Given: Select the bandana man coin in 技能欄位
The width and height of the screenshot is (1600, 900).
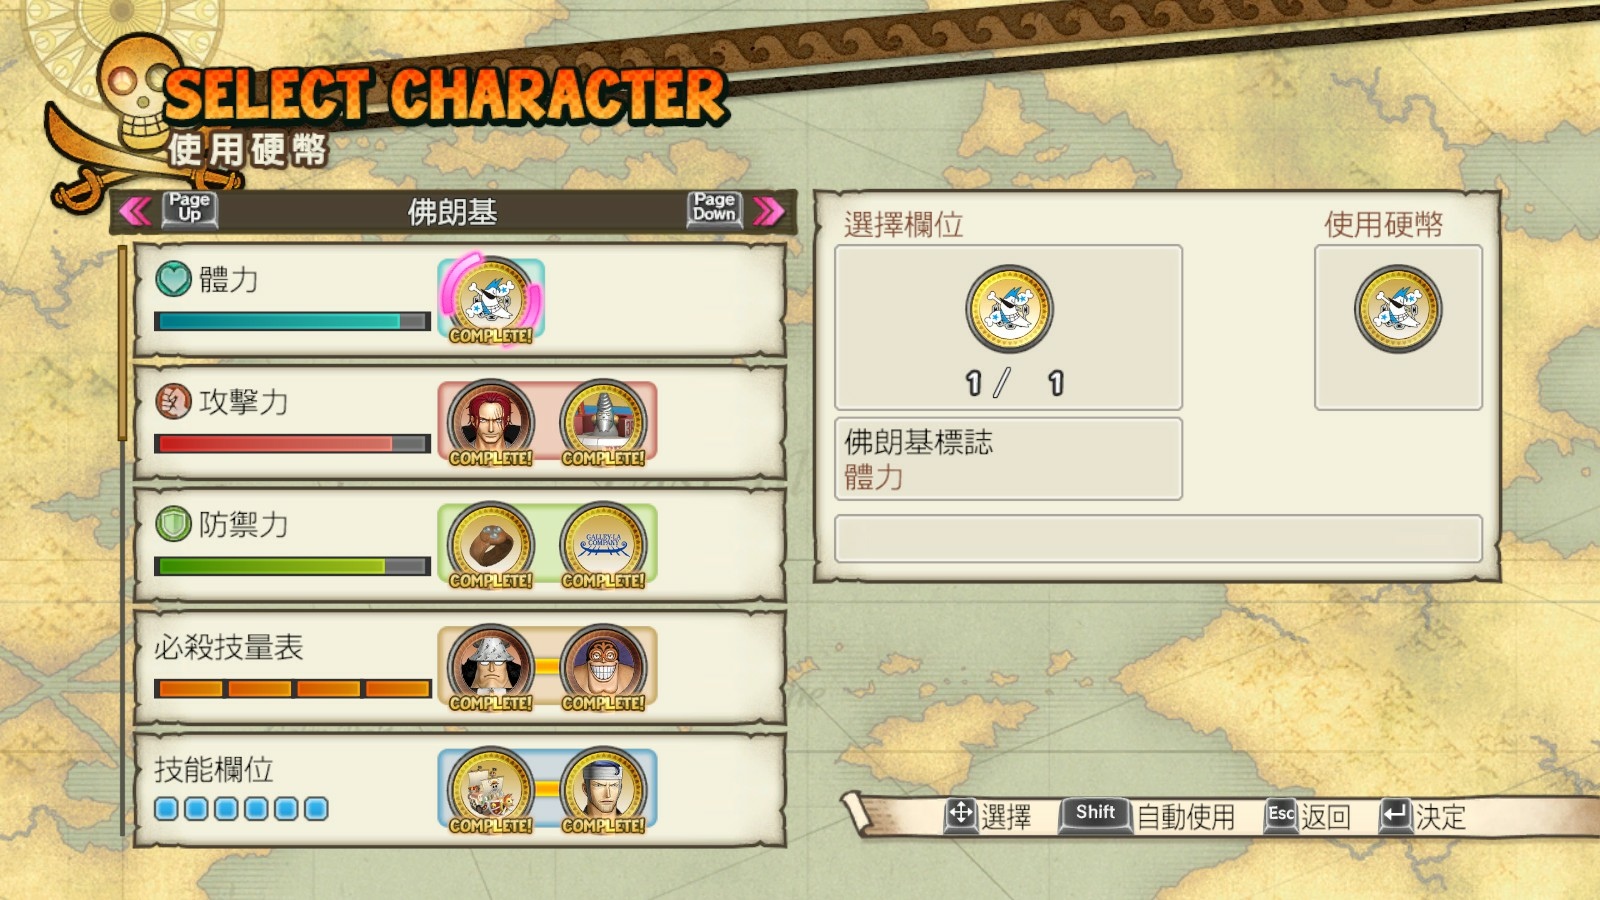Looking at the screenshot, I should 603,790.
